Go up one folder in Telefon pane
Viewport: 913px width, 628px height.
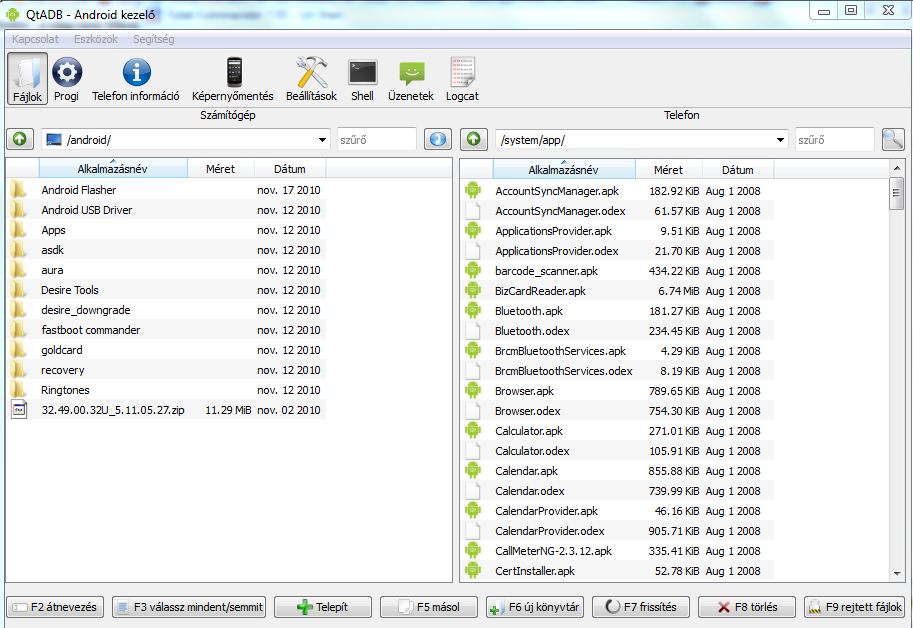pos(473,139)
